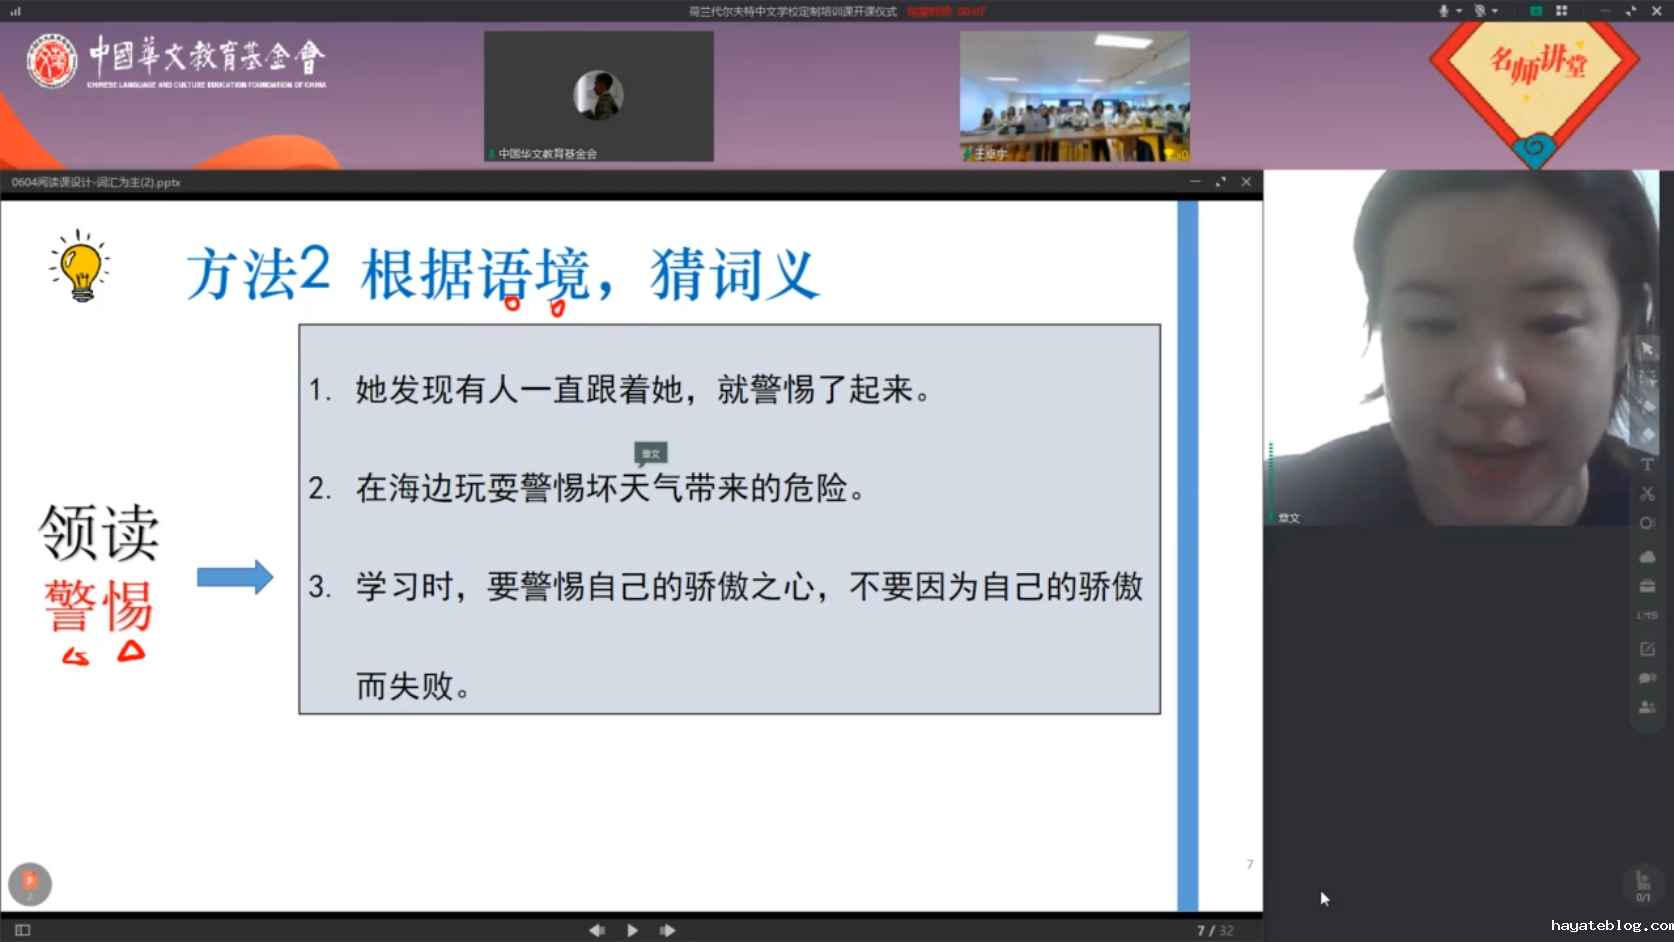Switch to grid layout view
The image size is (1674, 942).
[x=1561, y=11]
